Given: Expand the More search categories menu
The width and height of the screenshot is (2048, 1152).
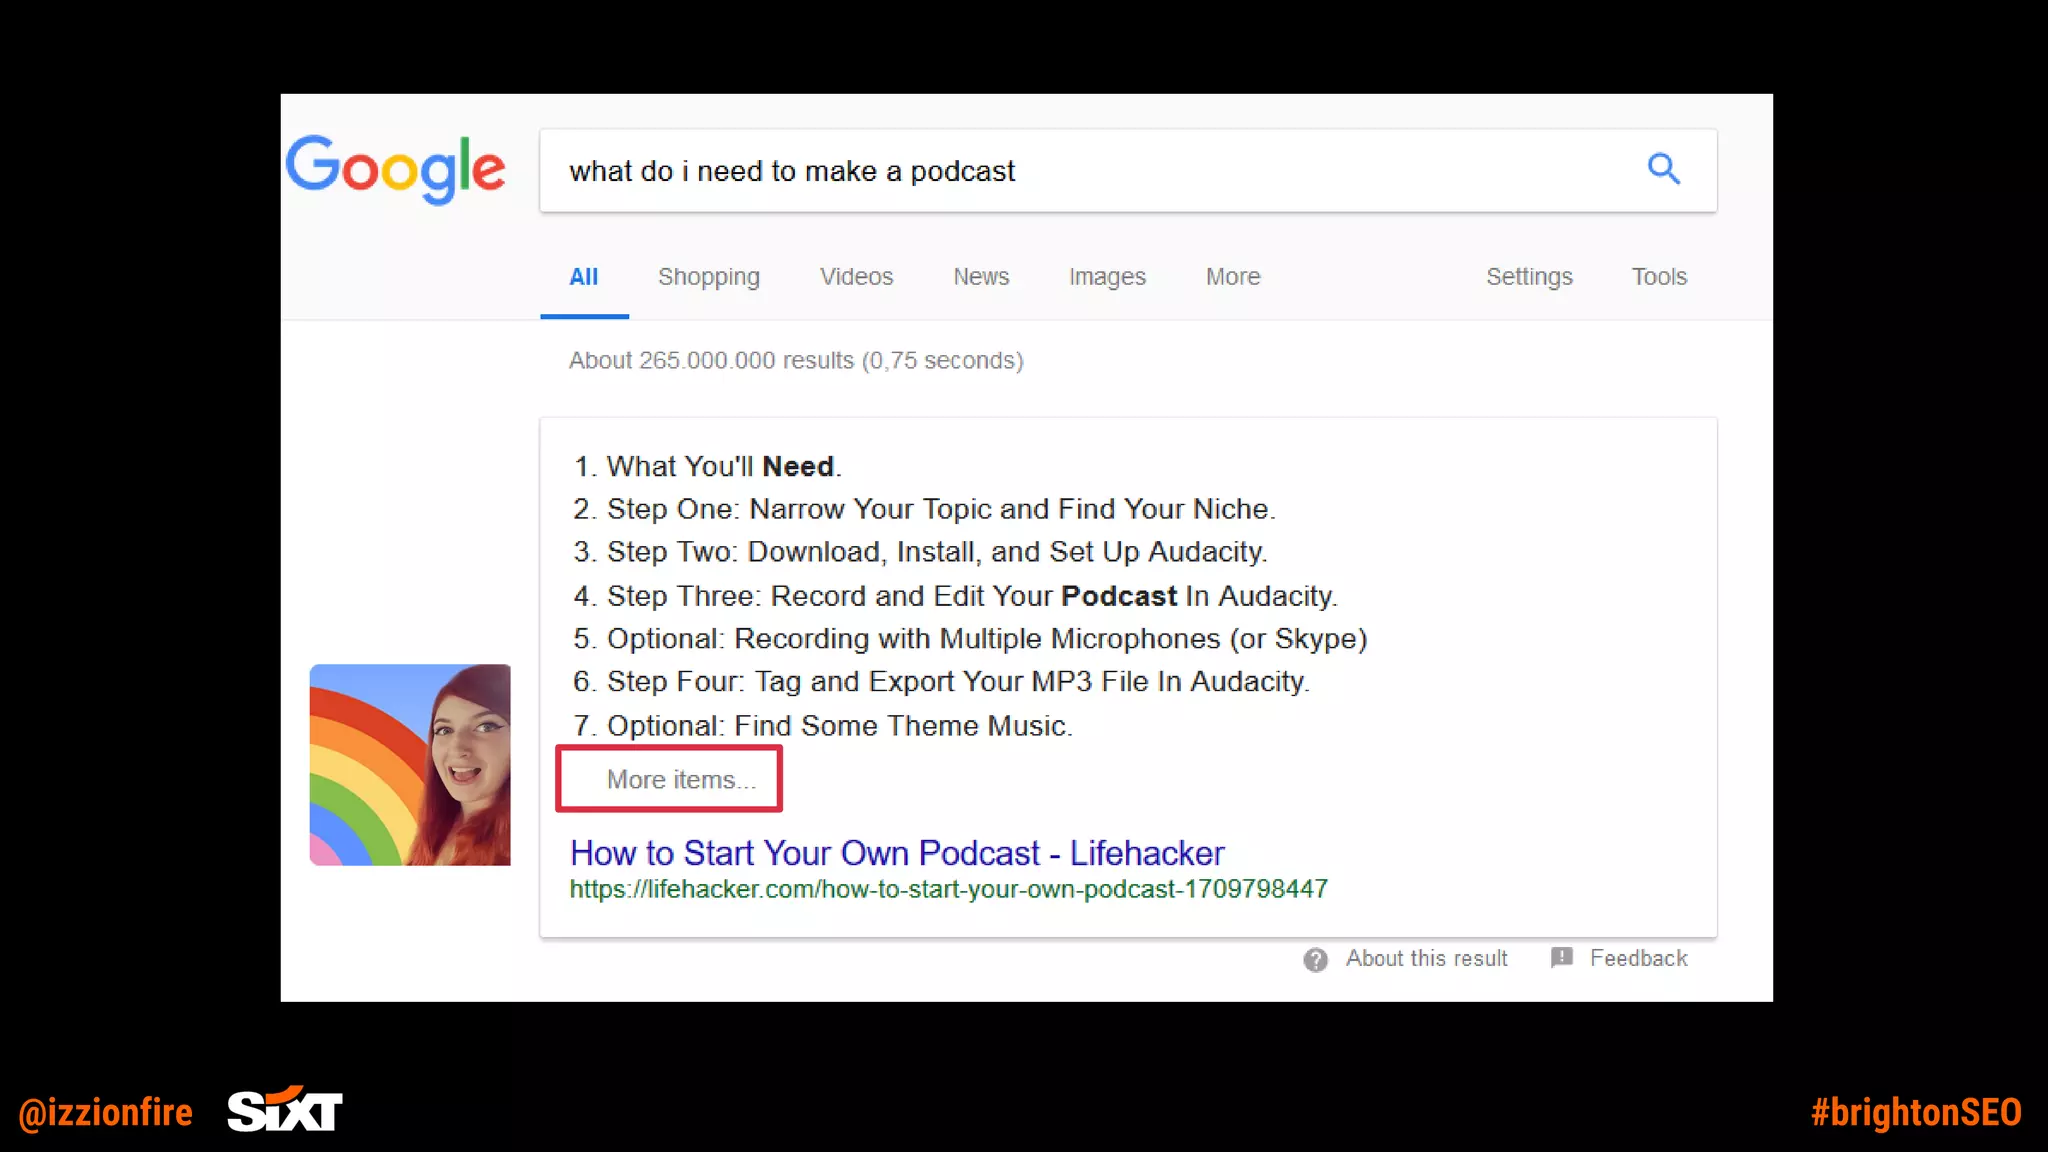Looking at the screenshot, I should tap(1232, 277).
